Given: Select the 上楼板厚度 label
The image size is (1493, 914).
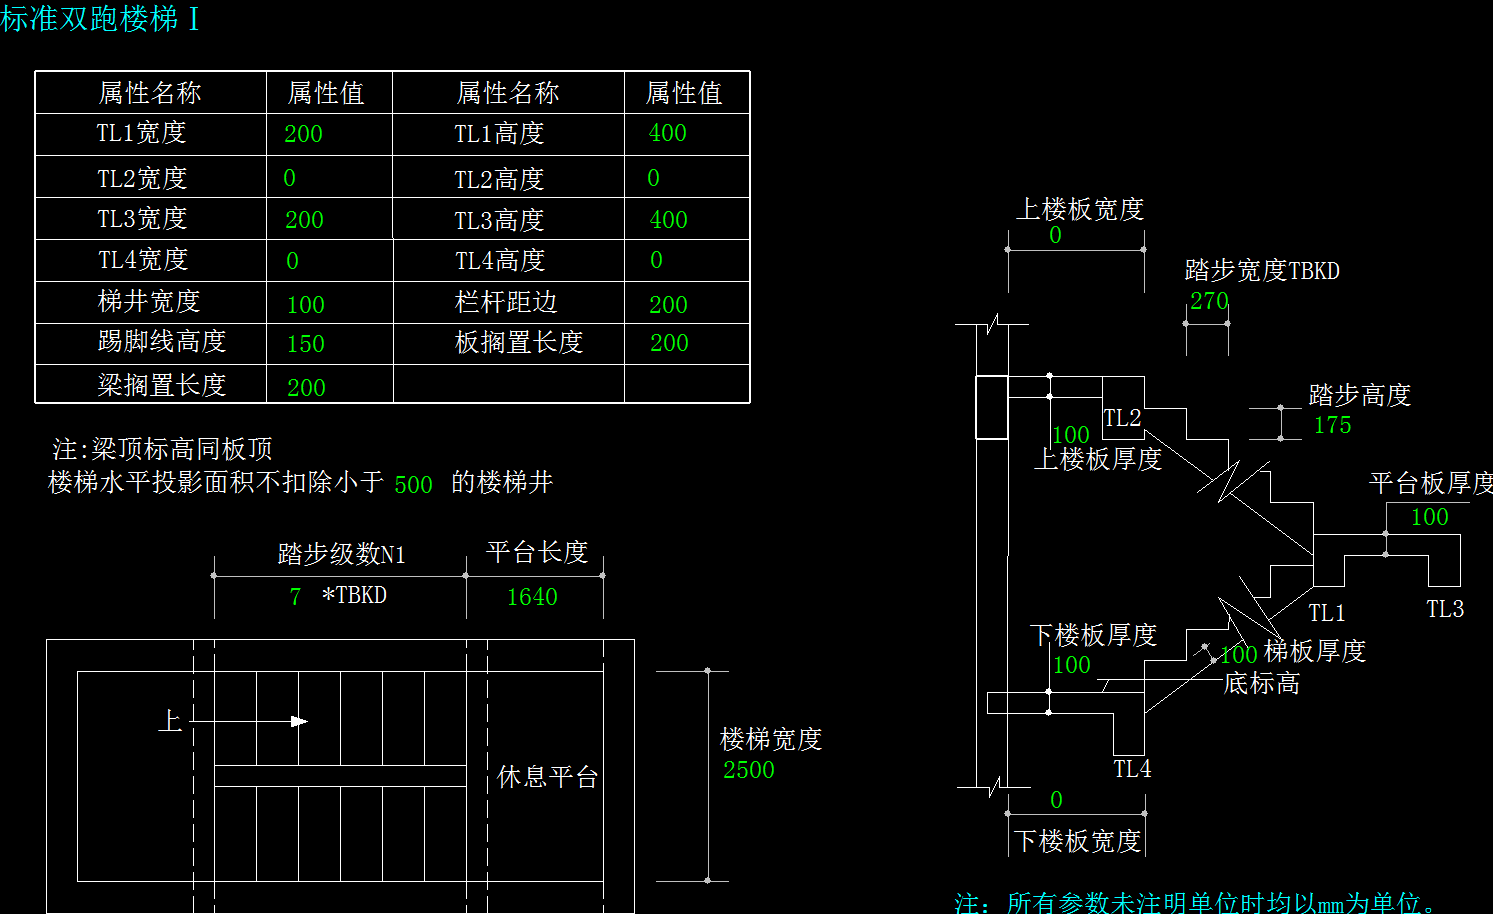Looking at the screenshot, I should (x=1098, y=459).
